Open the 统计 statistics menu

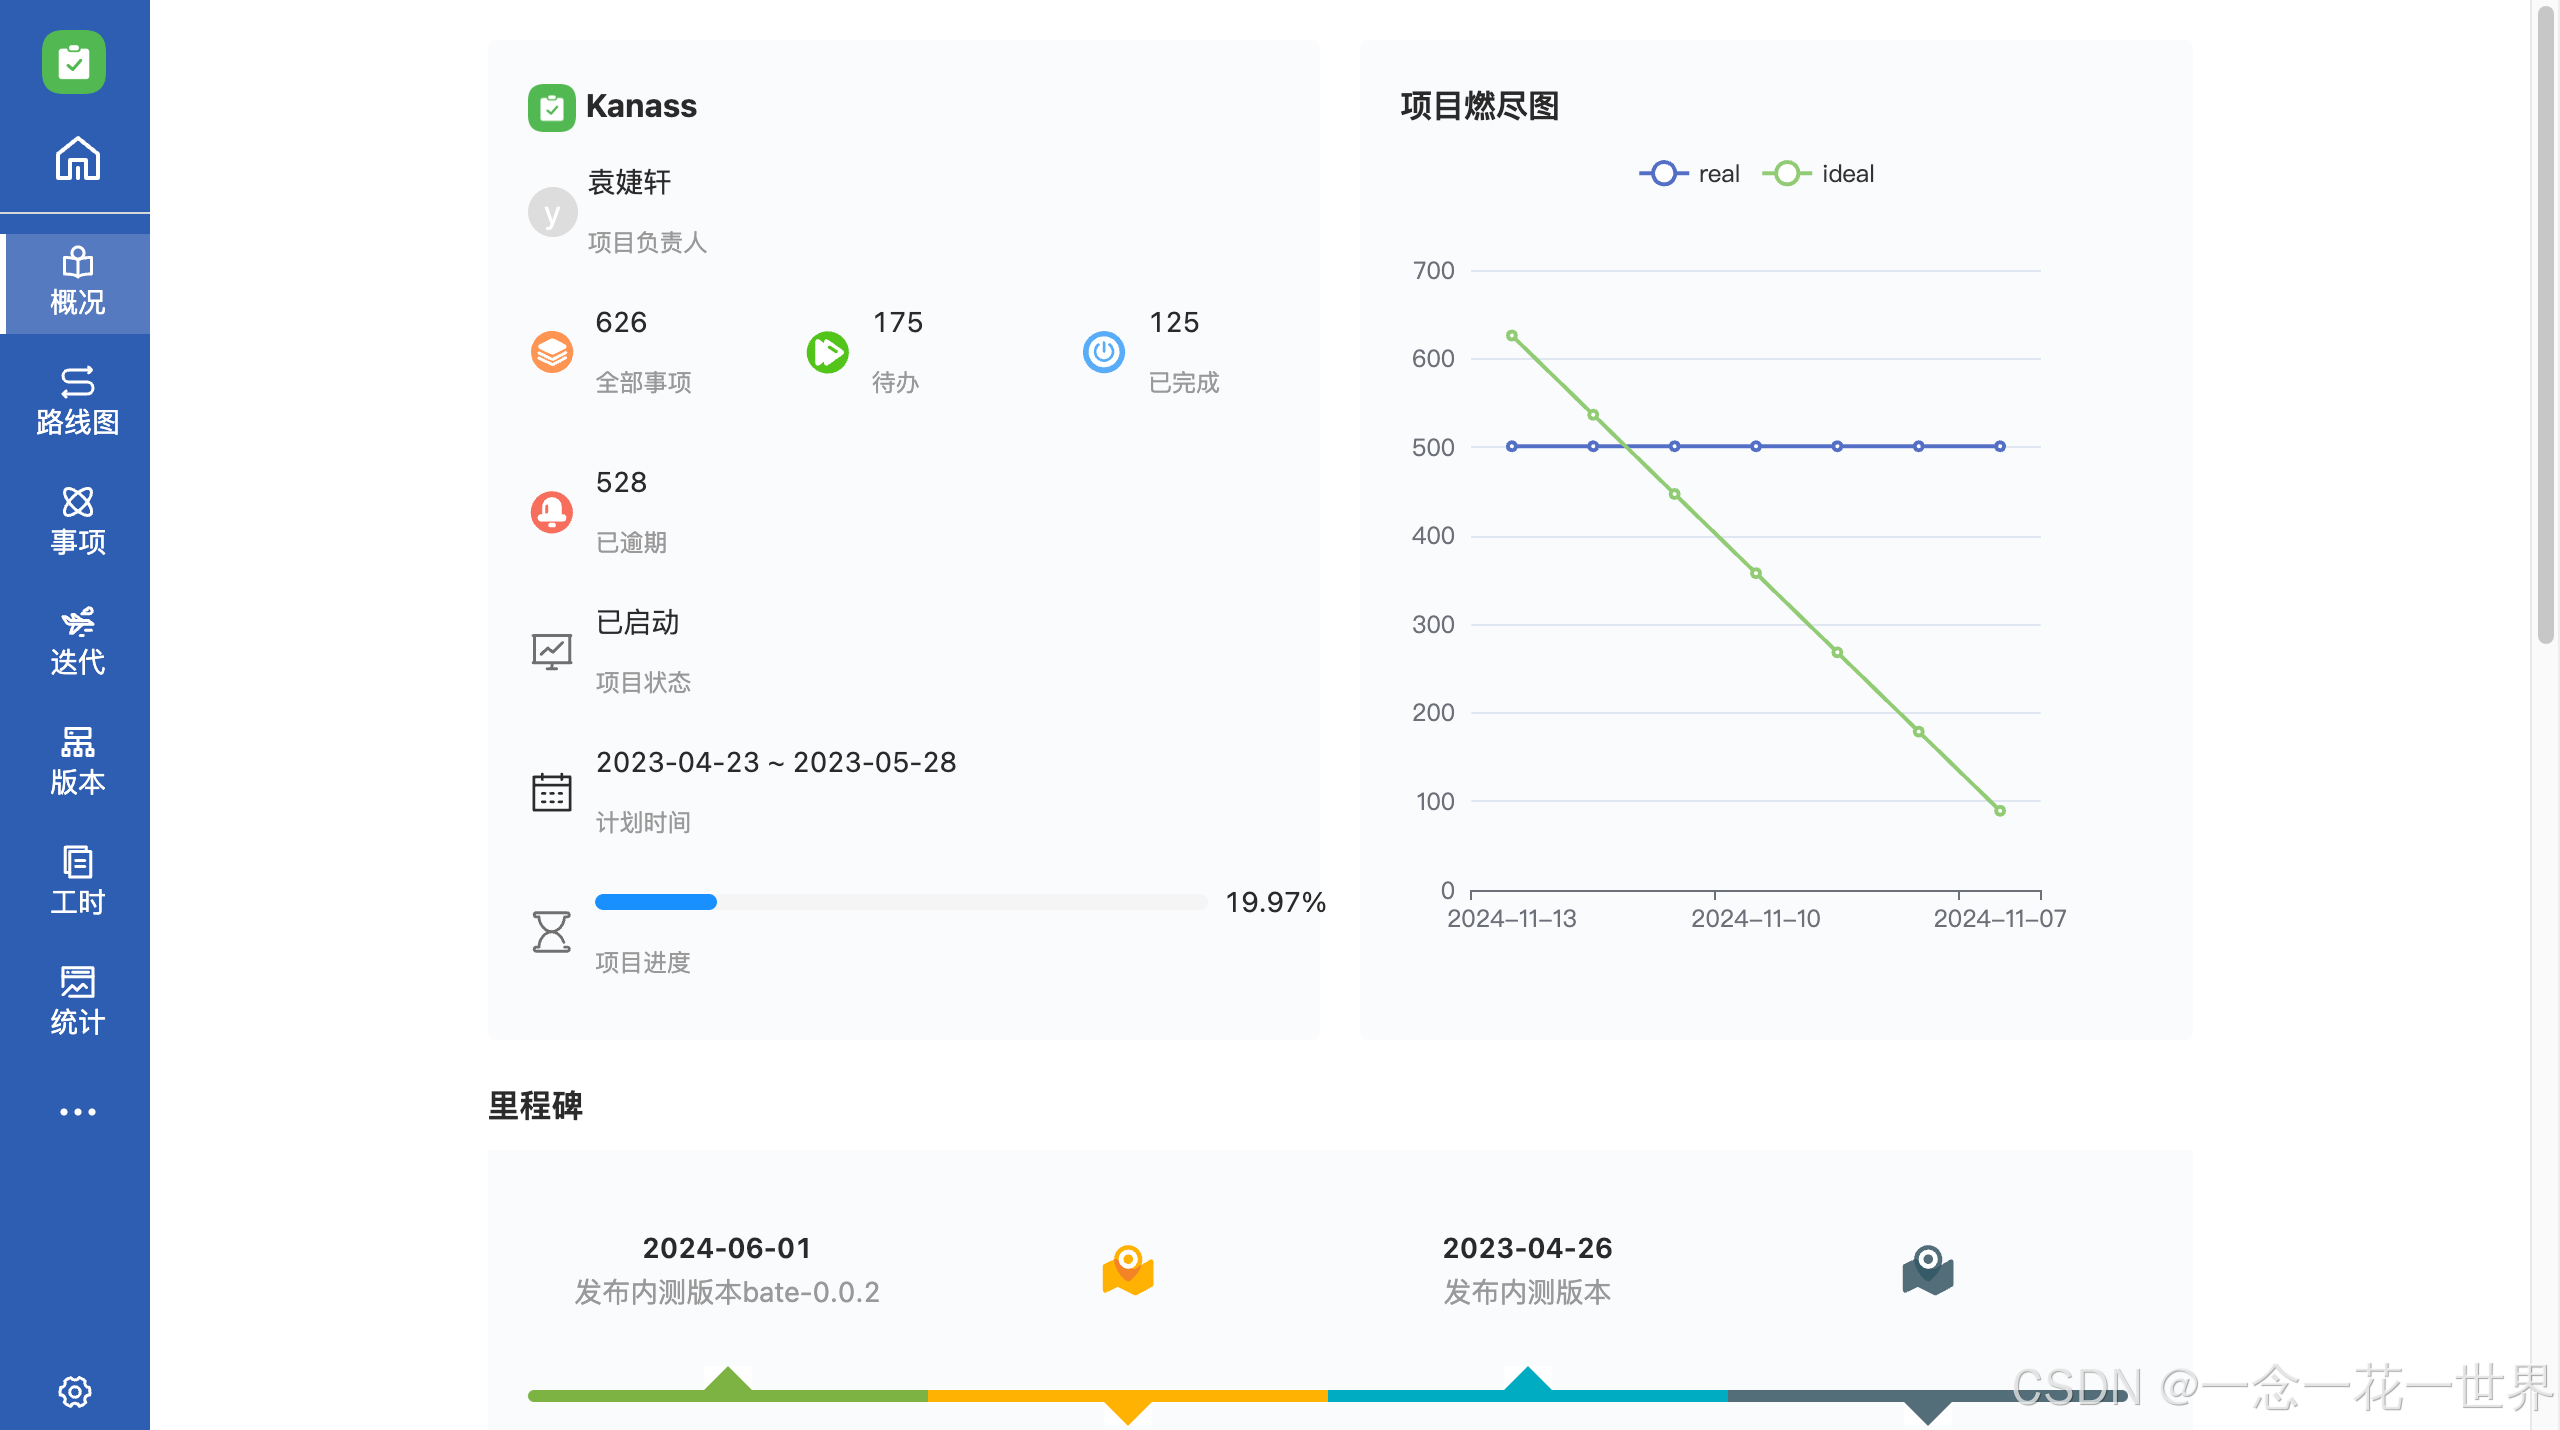[77, 1001]
